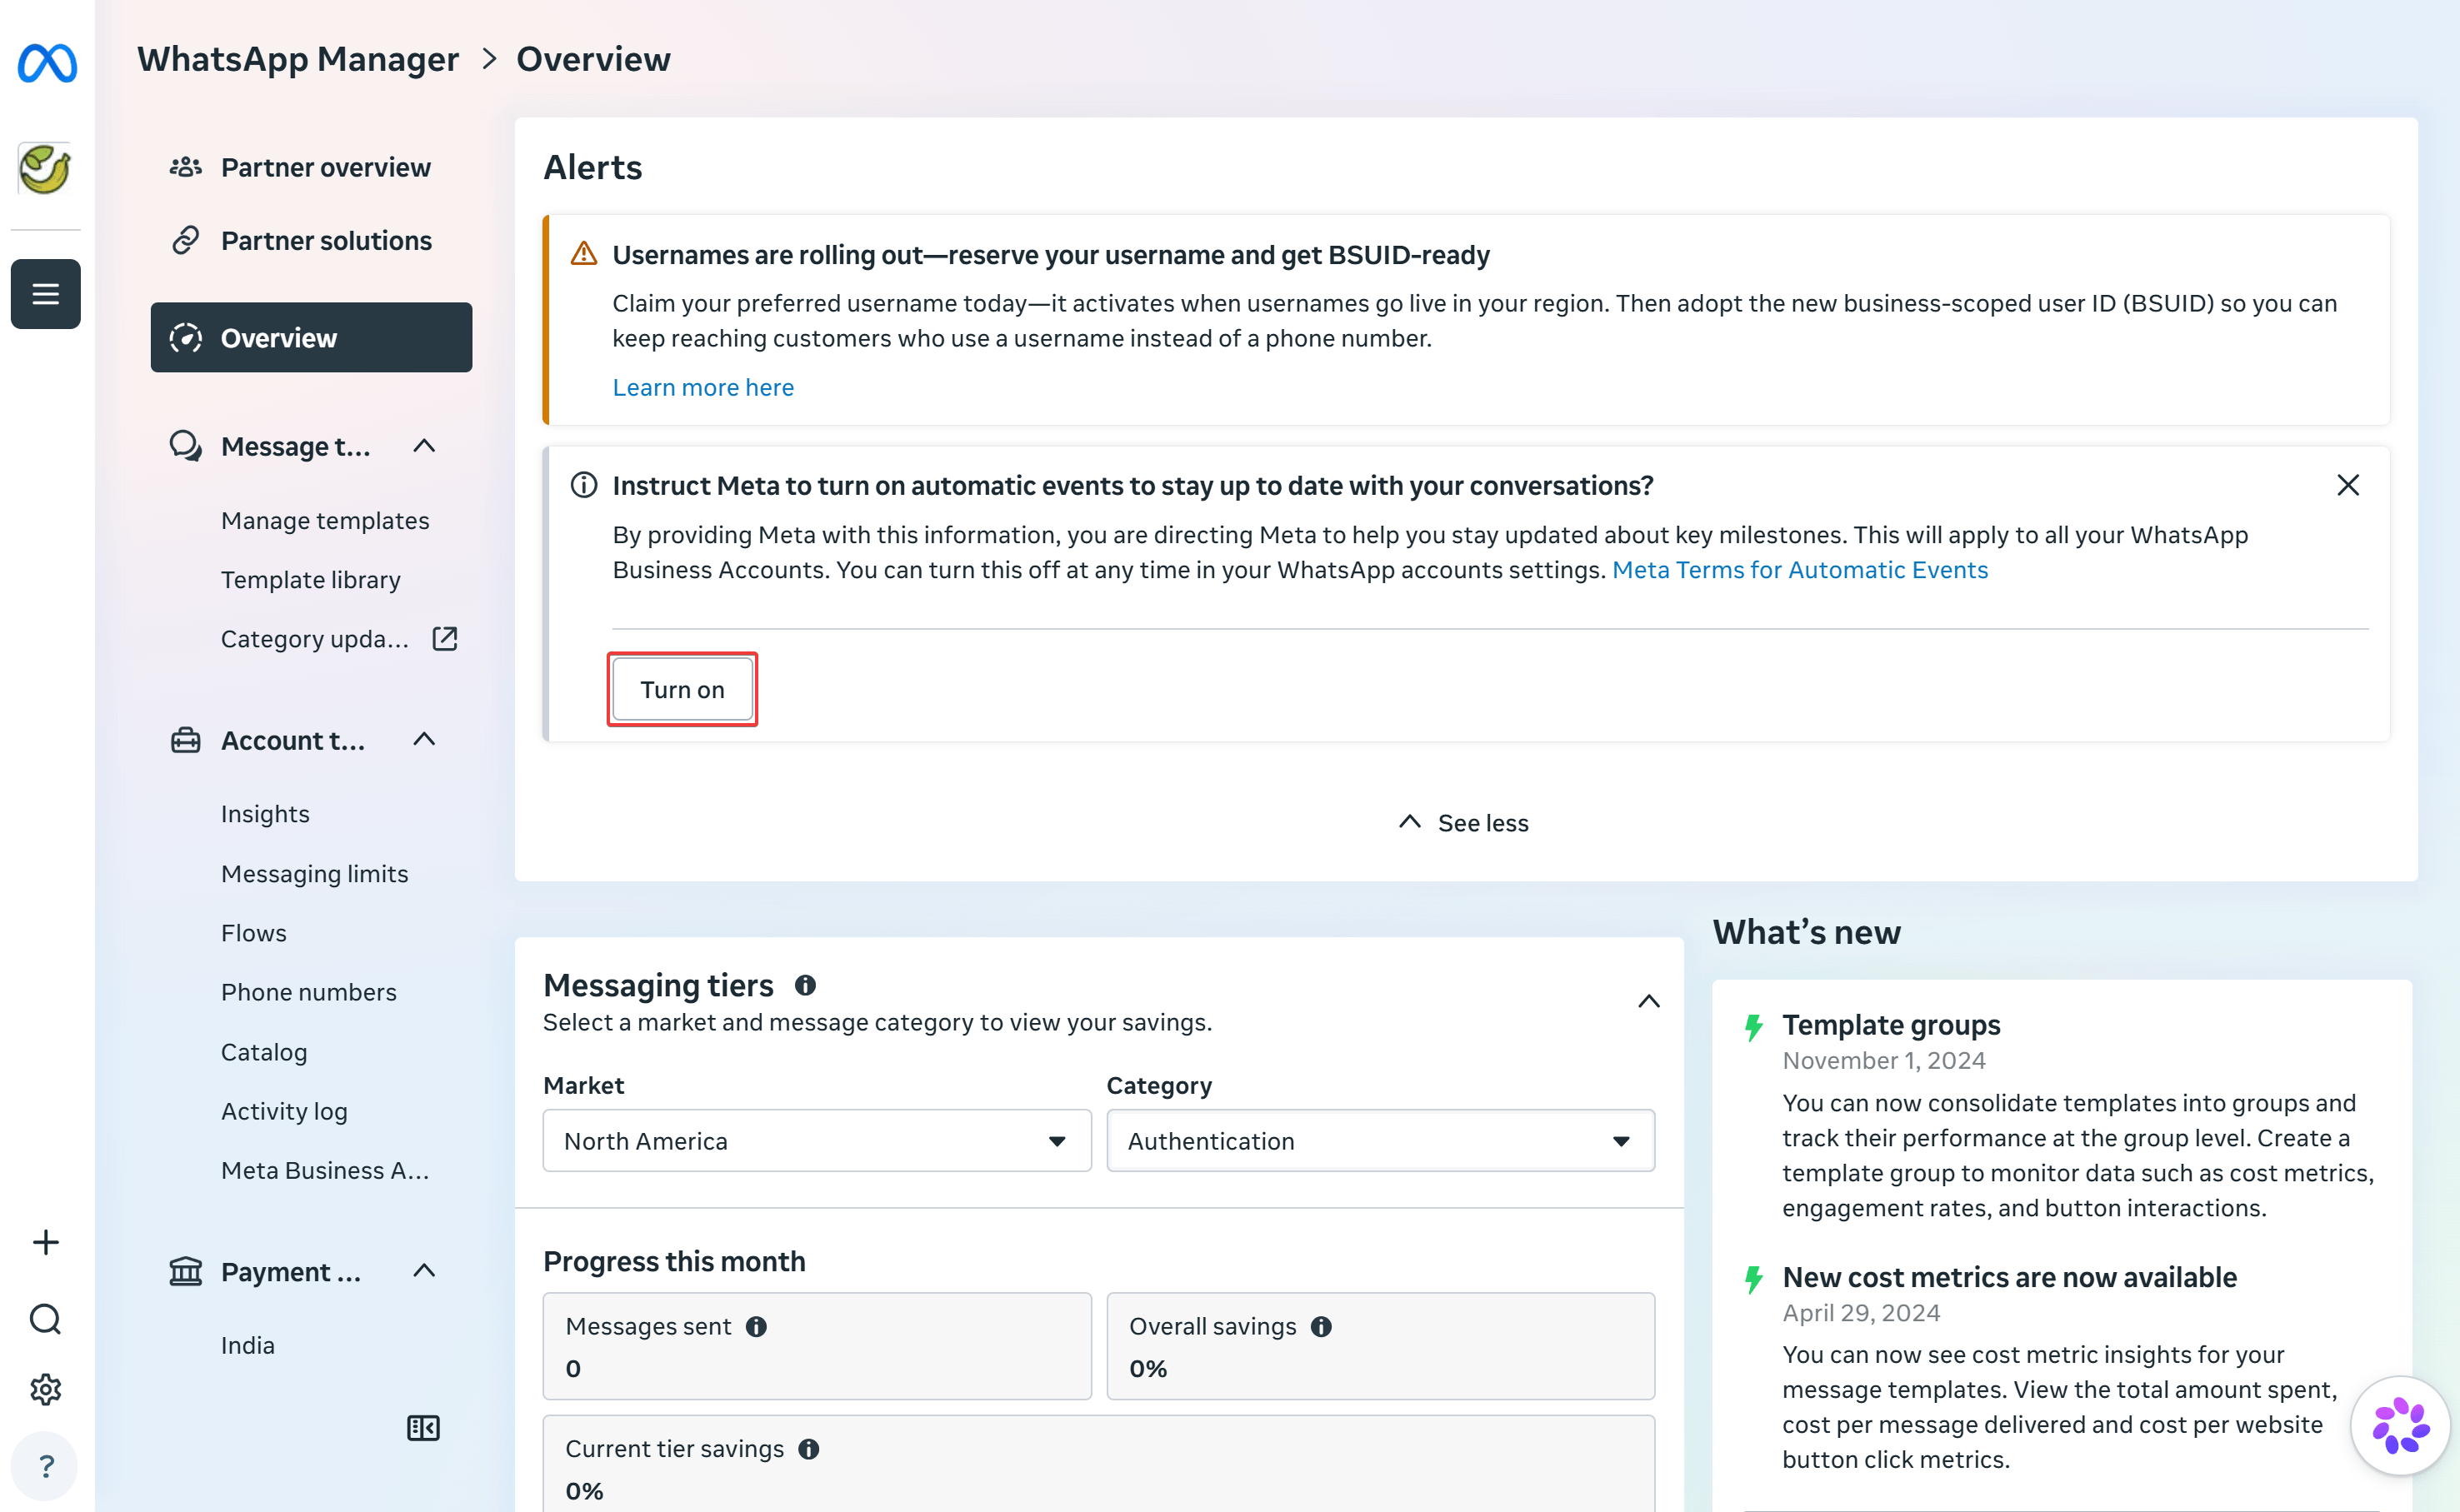
Task: Open Category updates link
Action: [315, 639]
